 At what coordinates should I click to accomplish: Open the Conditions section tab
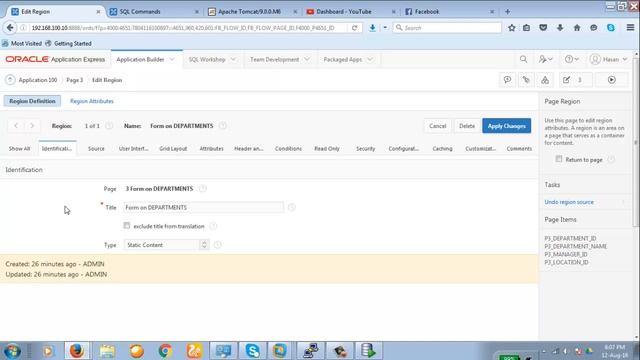click(x=288, y=149)
